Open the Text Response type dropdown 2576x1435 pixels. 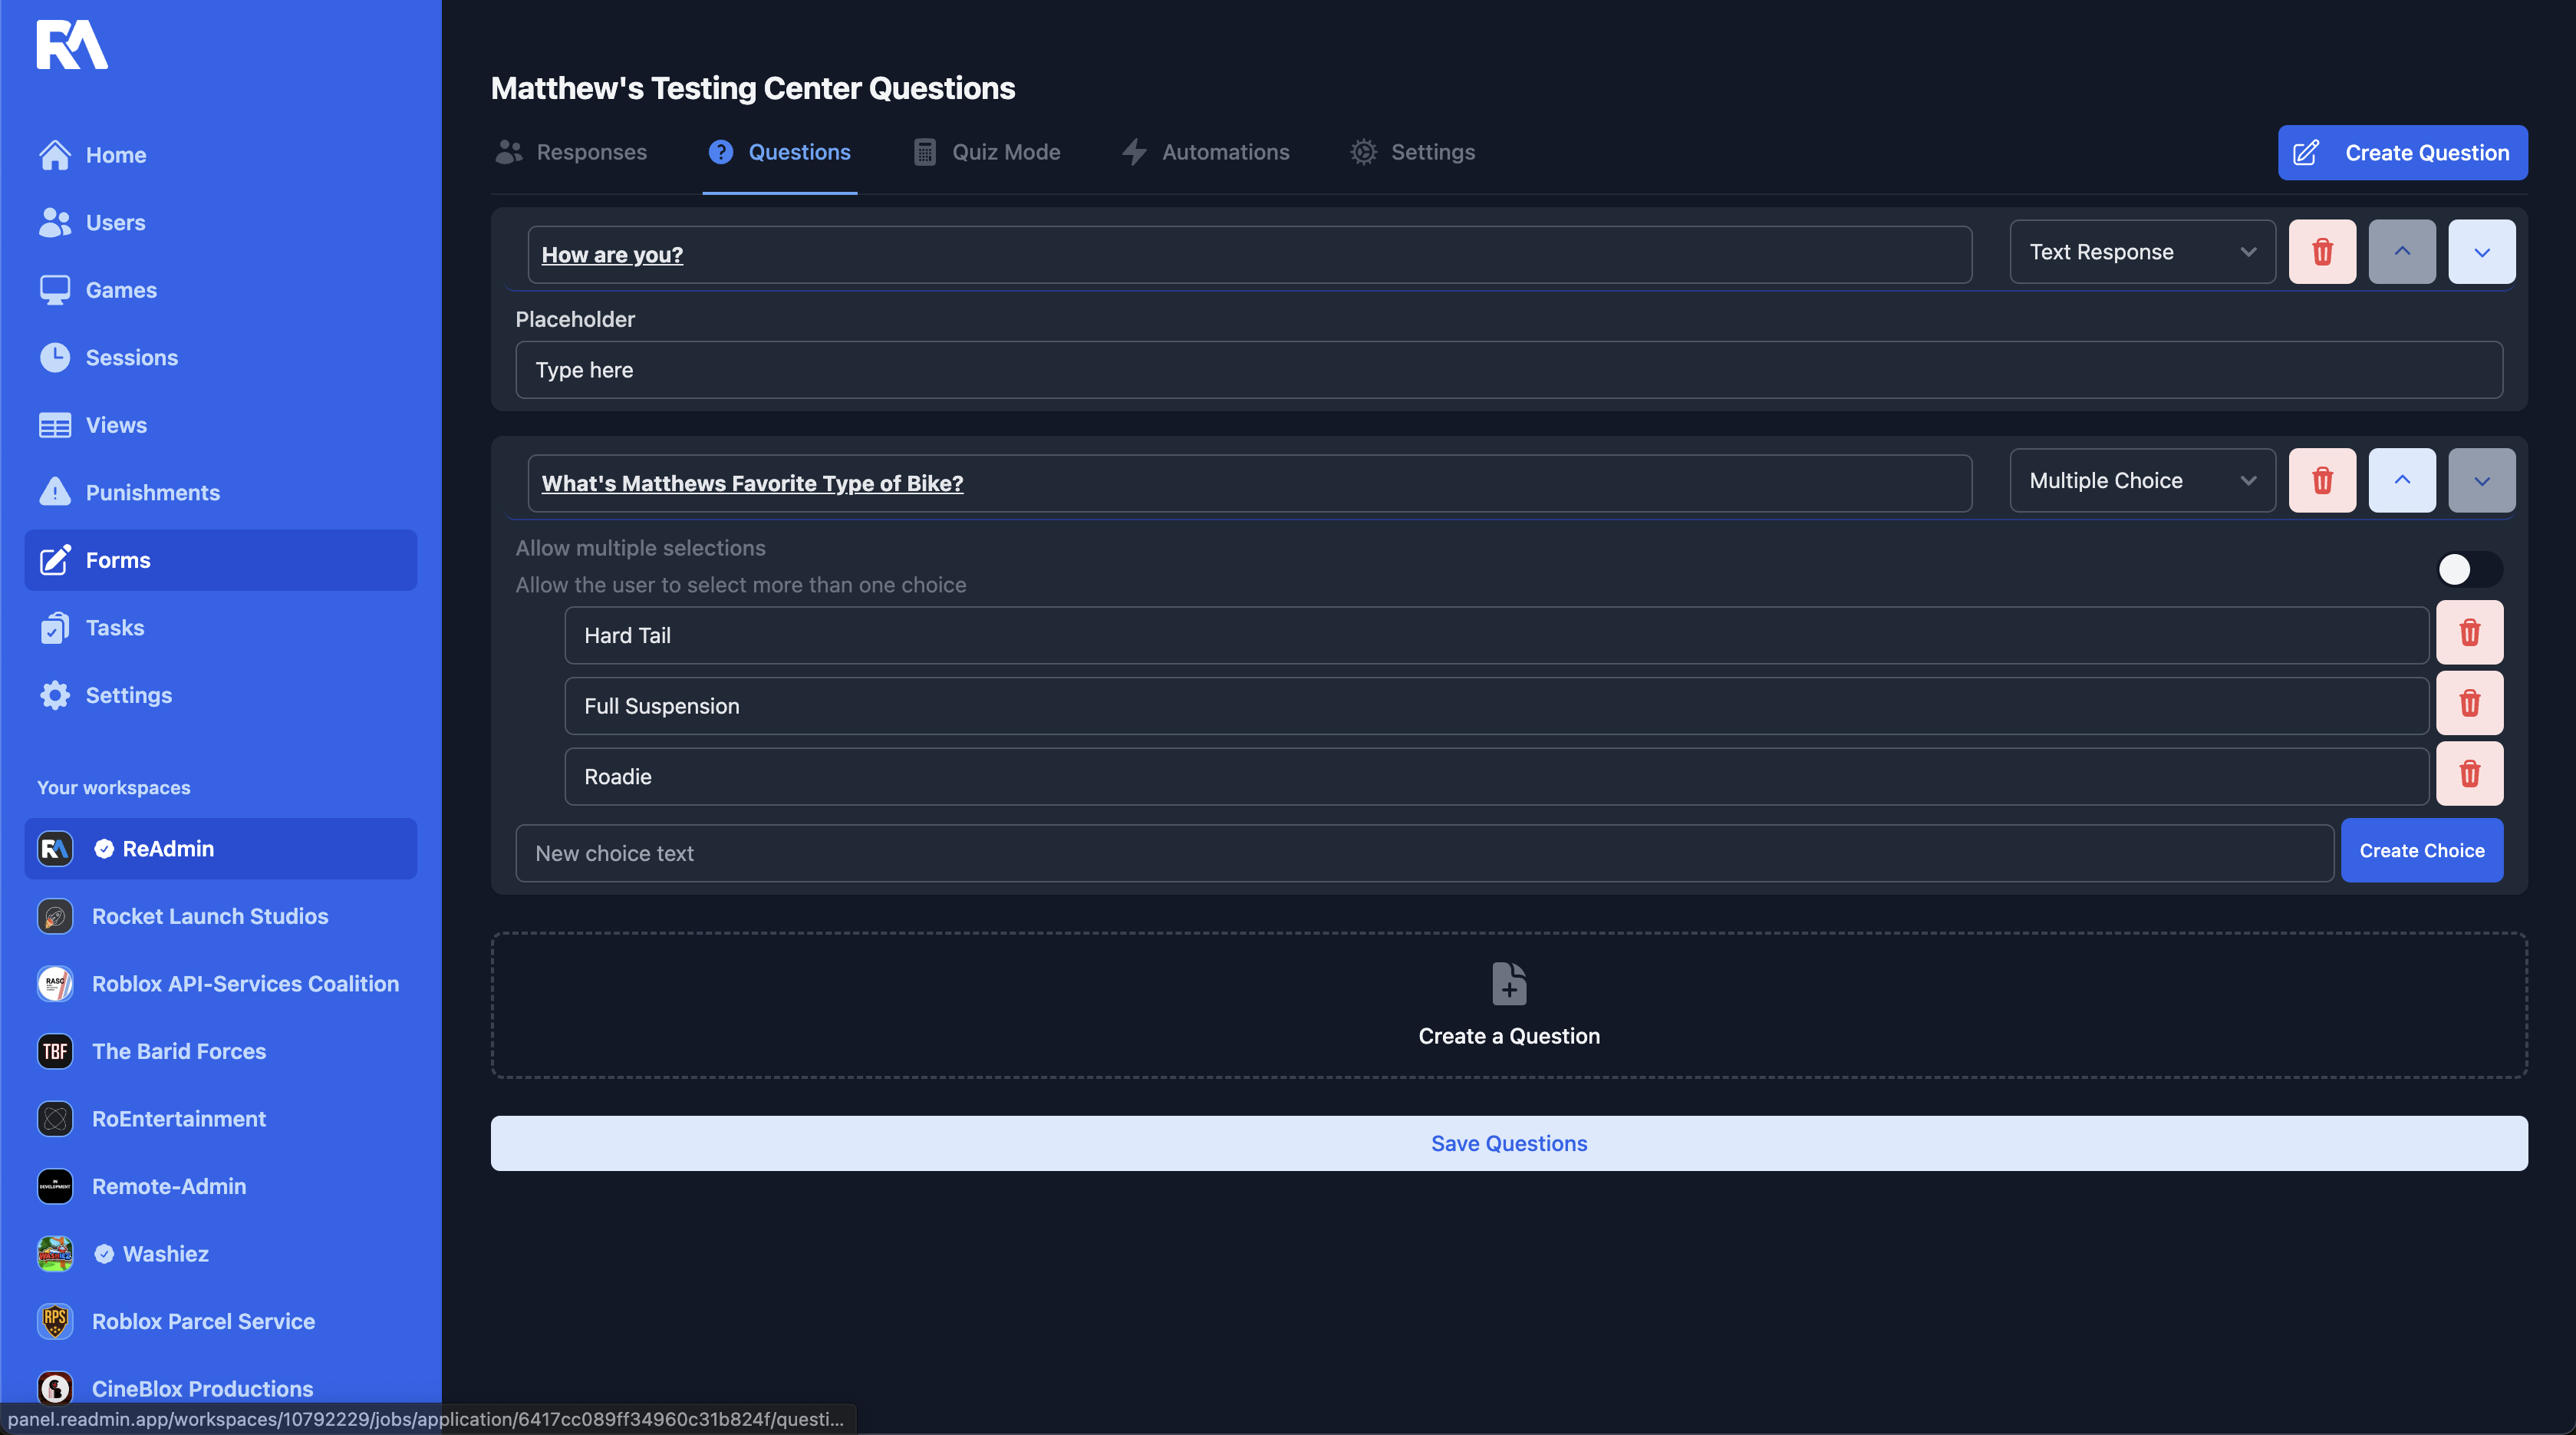pyautogui.click(x=2142, y=252)
